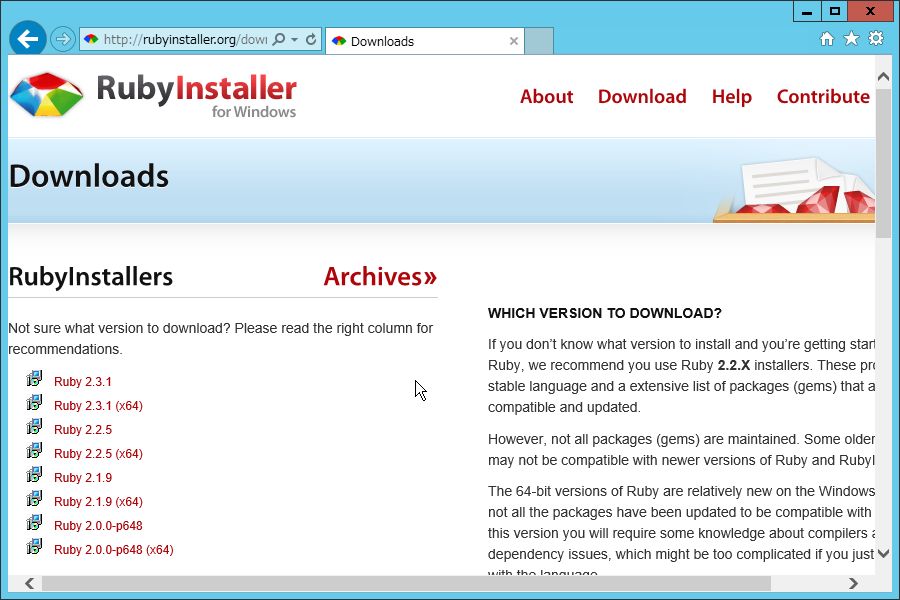Download Ruby 2.1.9 link
Viewport: 900px width, 600px height.
click(x=83, y=478)
